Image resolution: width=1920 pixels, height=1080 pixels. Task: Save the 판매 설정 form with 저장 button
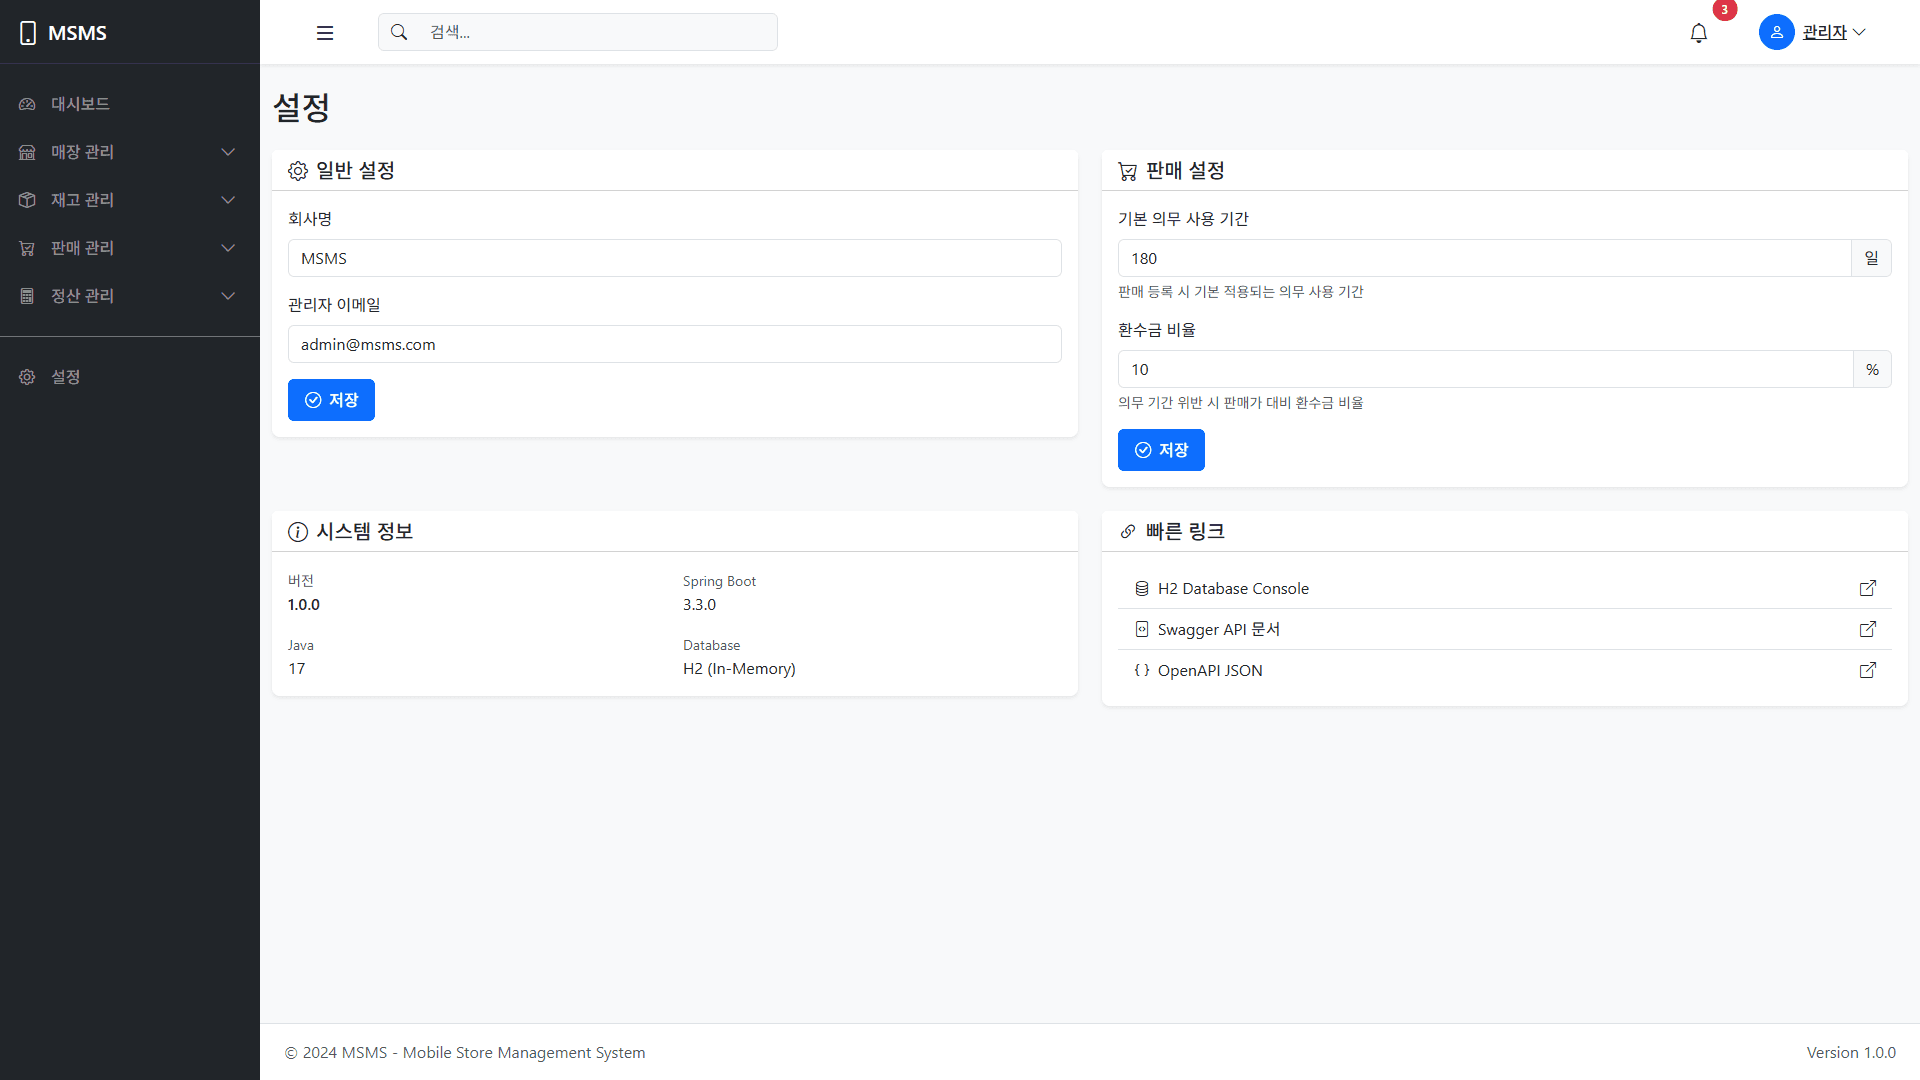1160,450
